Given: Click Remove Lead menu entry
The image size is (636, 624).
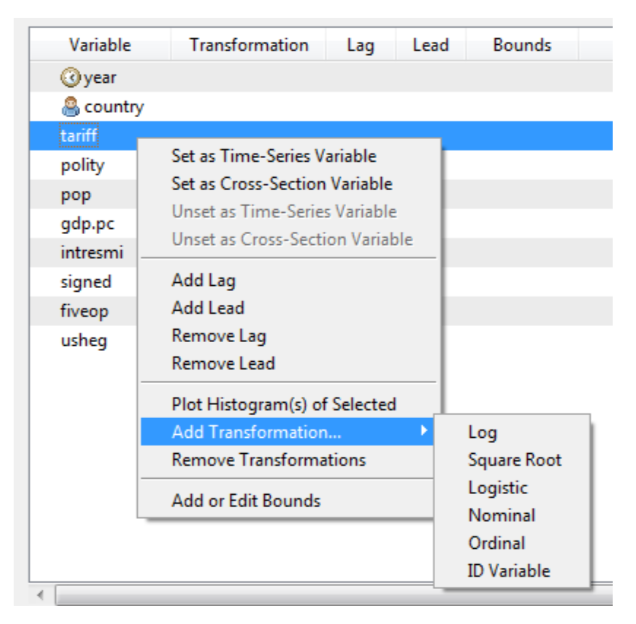Looking at the screenshot, I should pyautogui.click(x=222, y=363).
